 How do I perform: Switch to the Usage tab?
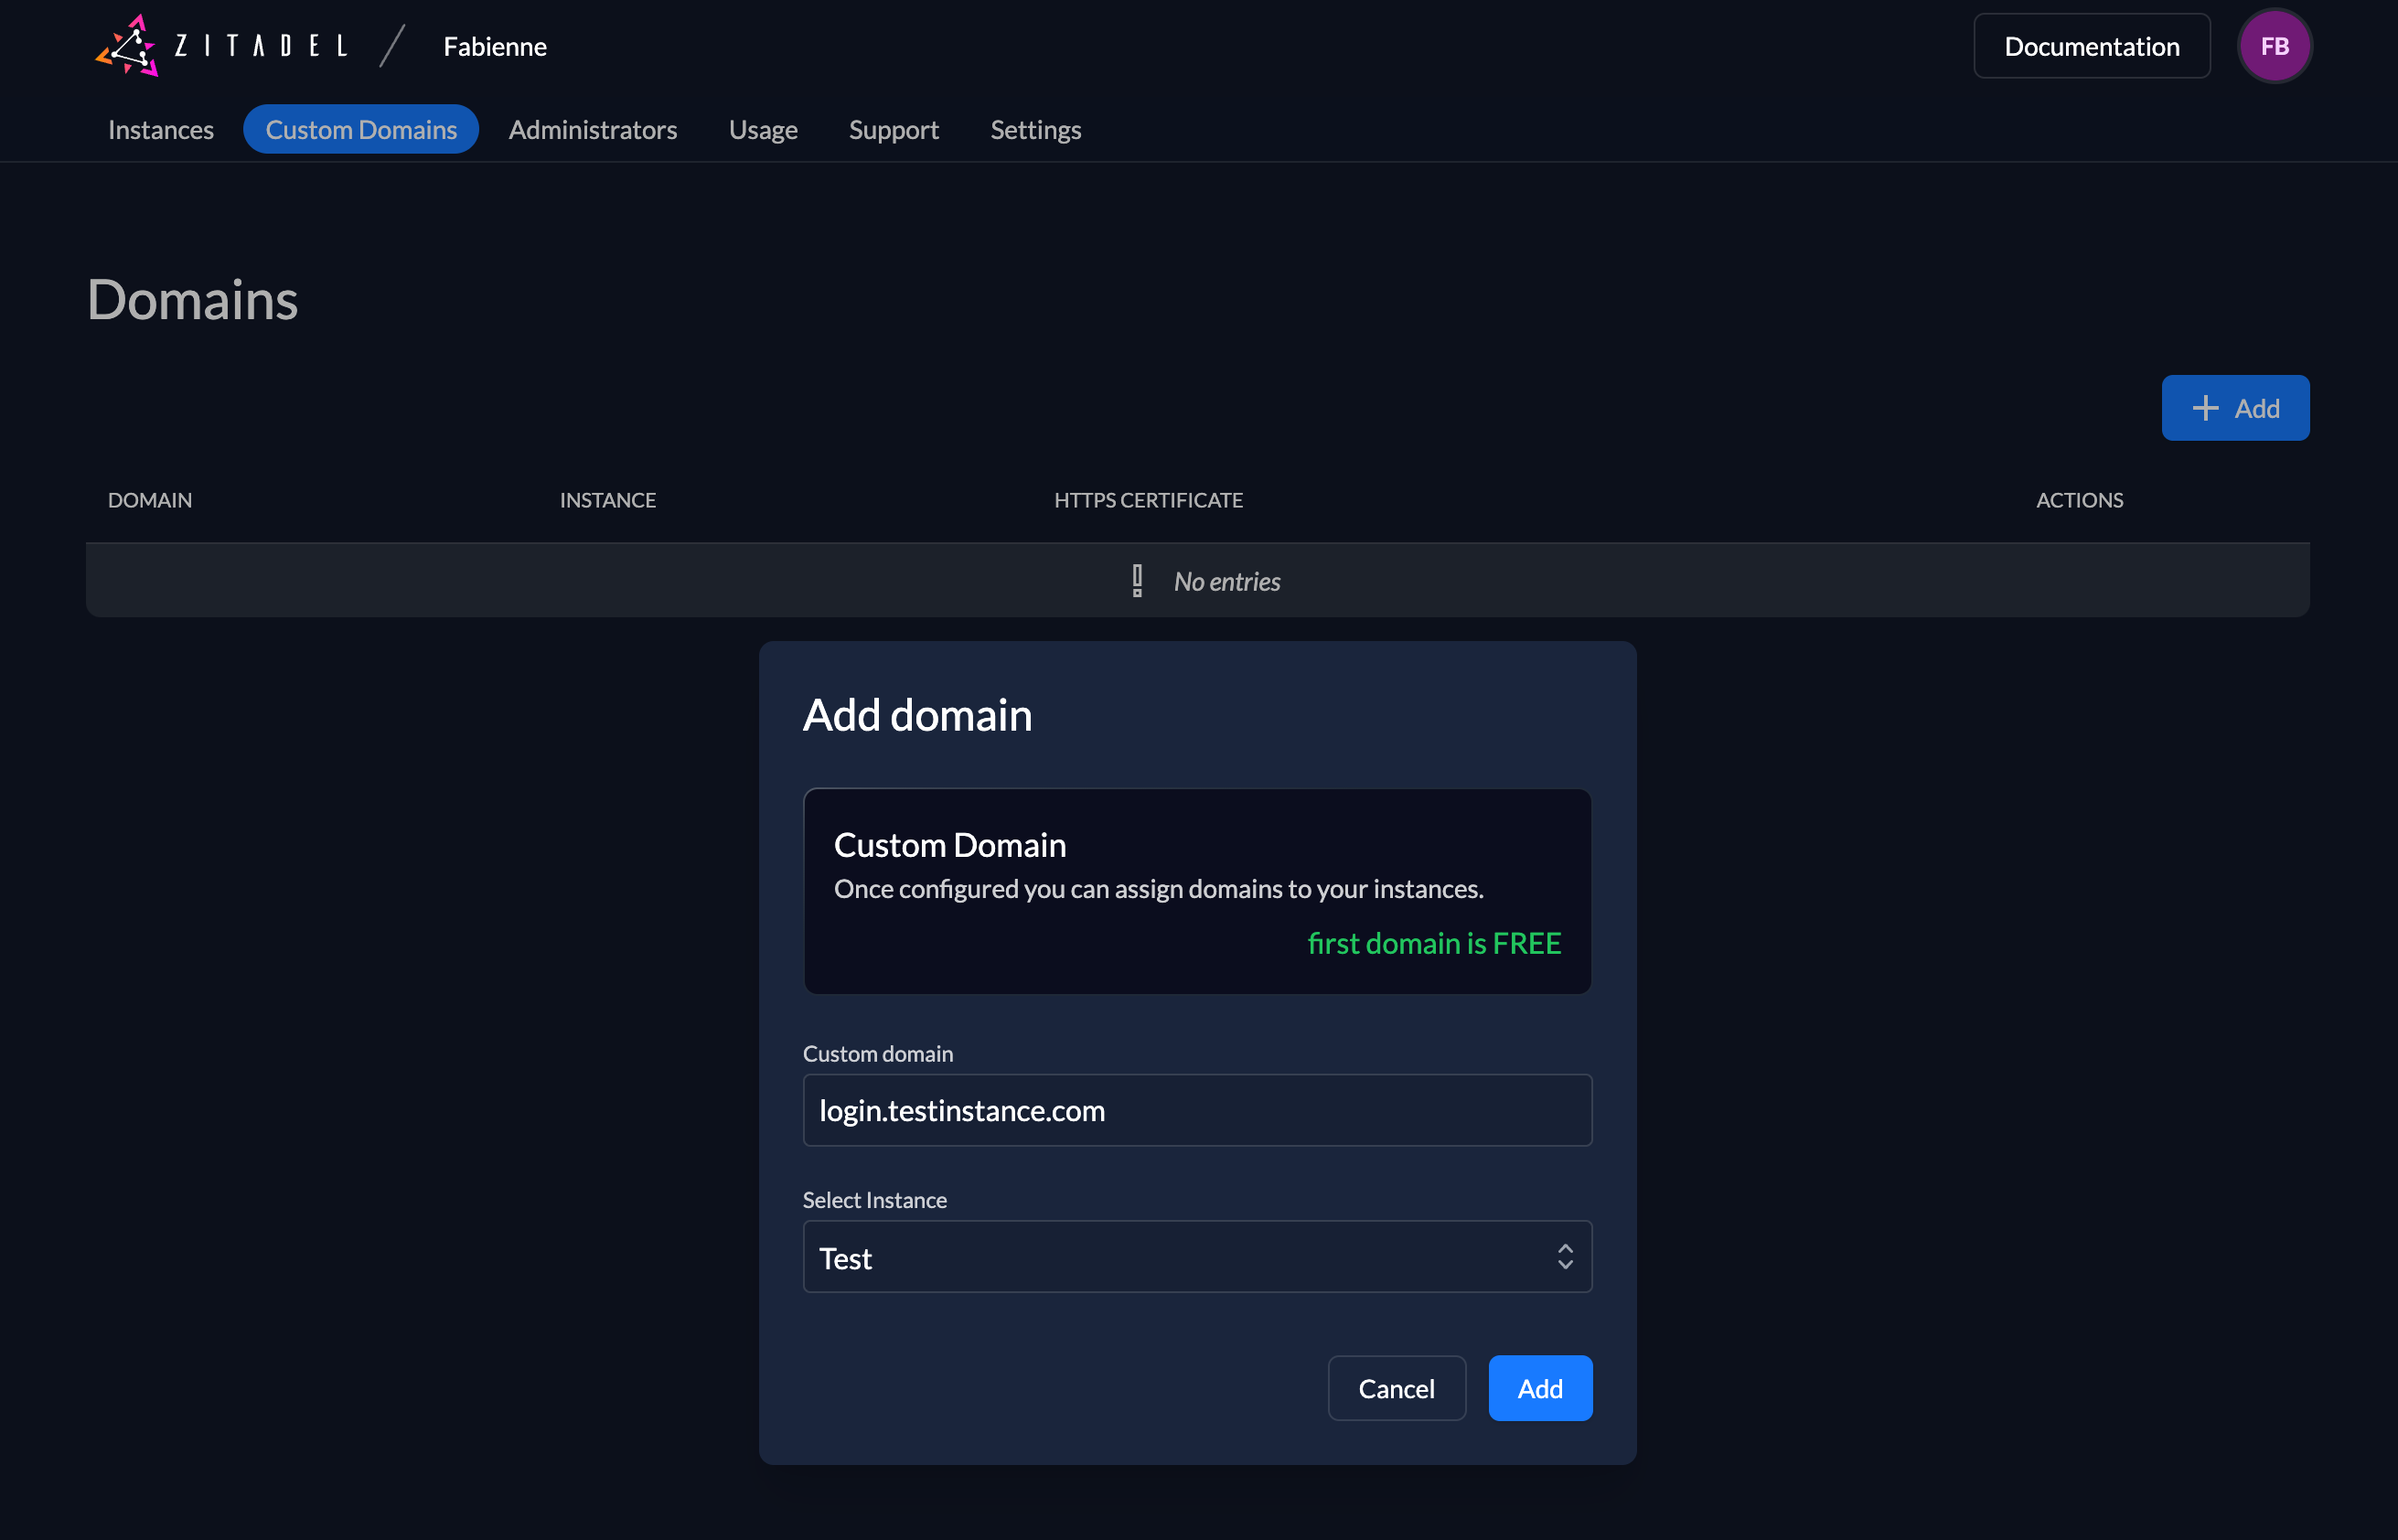762,129
